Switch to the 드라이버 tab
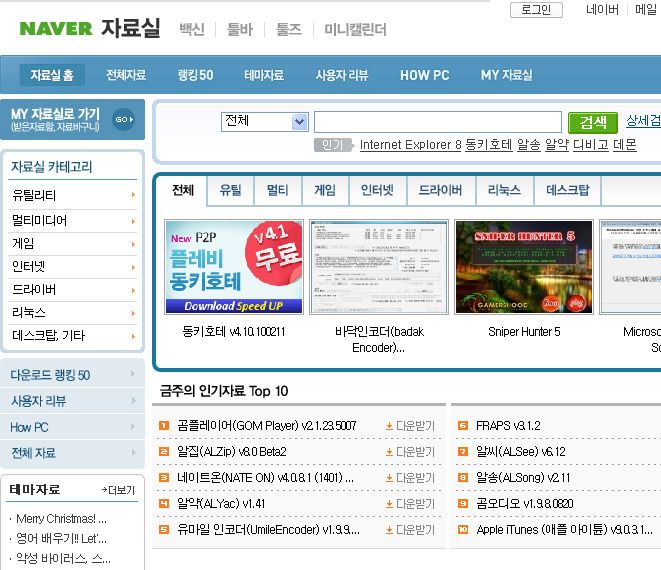This screenshot has width=661, height=570. pos(441,190)
